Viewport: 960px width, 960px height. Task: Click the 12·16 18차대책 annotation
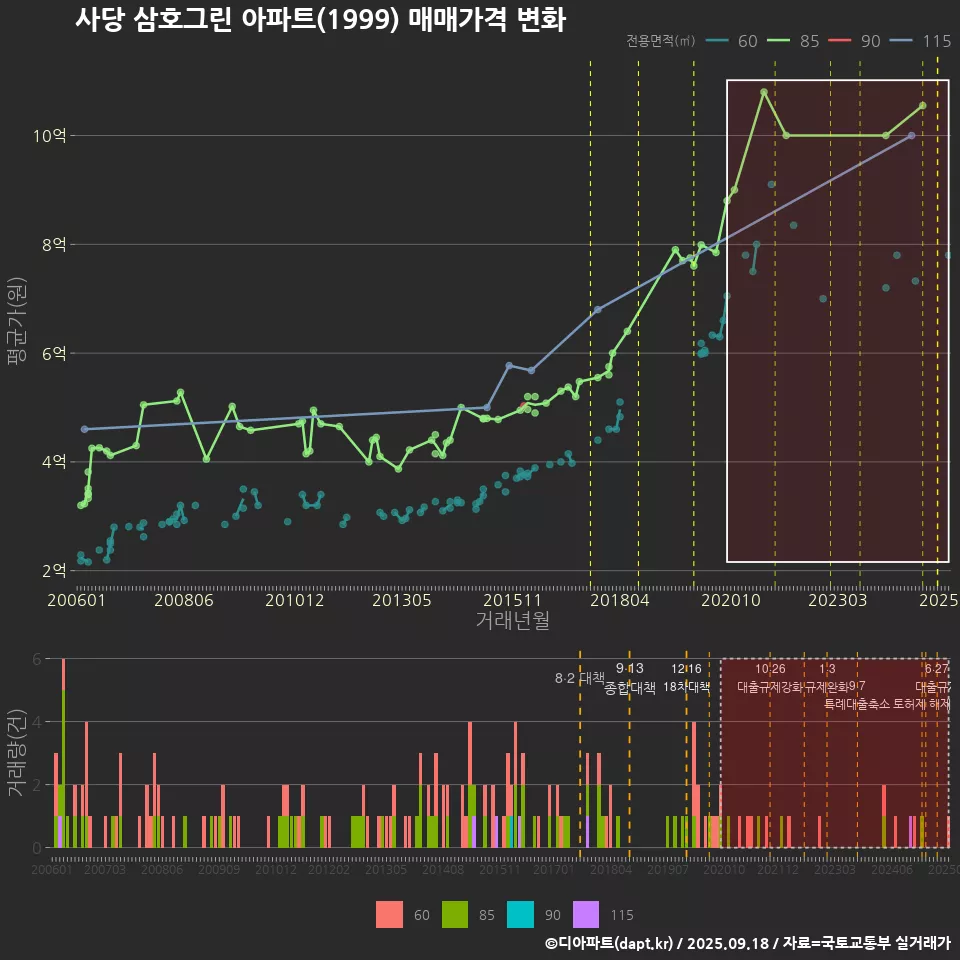tap(686, 678)
